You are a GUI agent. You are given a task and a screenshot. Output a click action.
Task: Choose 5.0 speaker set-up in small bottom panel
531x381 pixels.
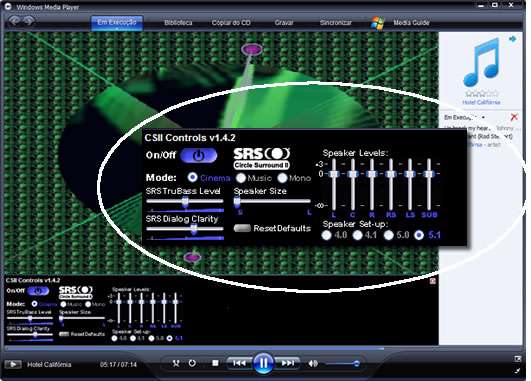[151, 338]
